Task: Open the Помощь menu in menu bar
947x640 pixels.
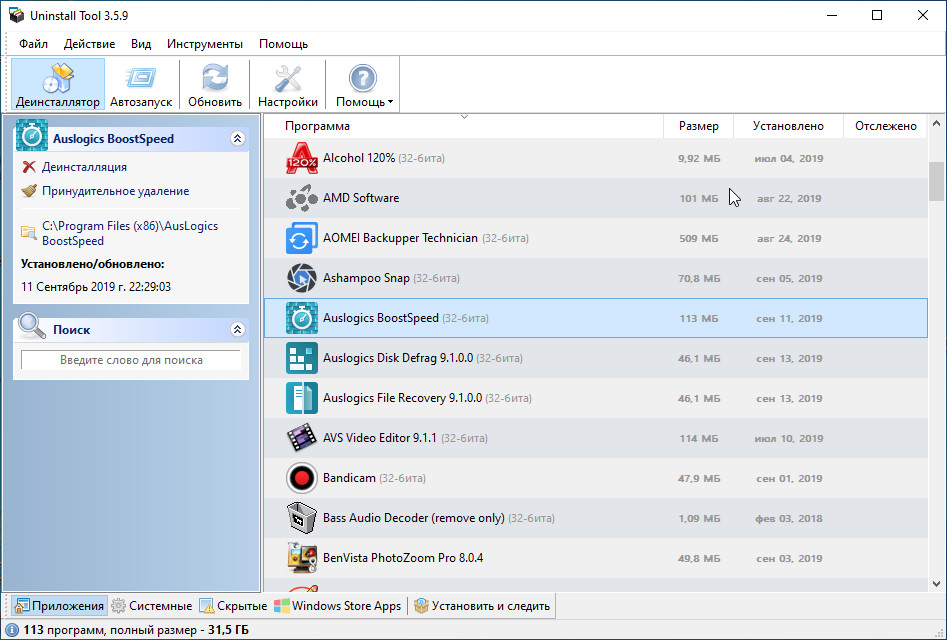Action: tap(283, 44)
